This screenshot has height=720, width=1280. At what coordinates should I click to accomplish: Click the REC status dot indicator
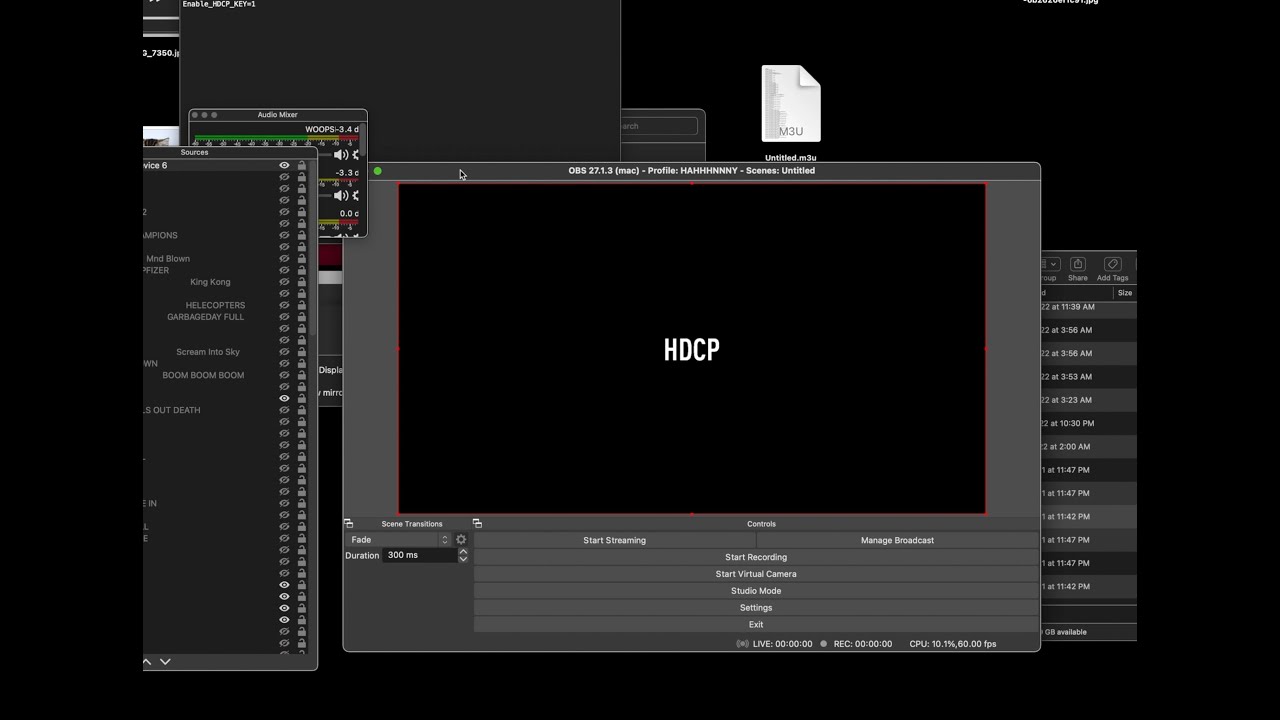tap(824, 644)
